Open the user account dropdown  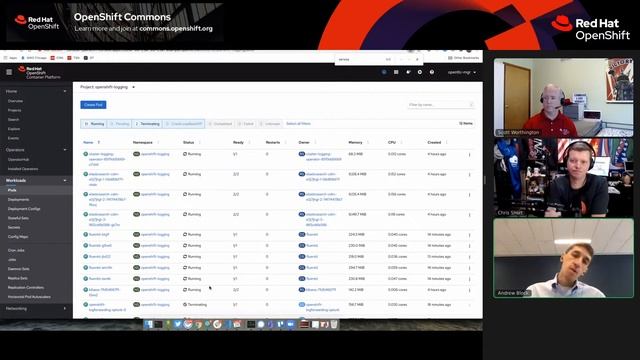462,72
